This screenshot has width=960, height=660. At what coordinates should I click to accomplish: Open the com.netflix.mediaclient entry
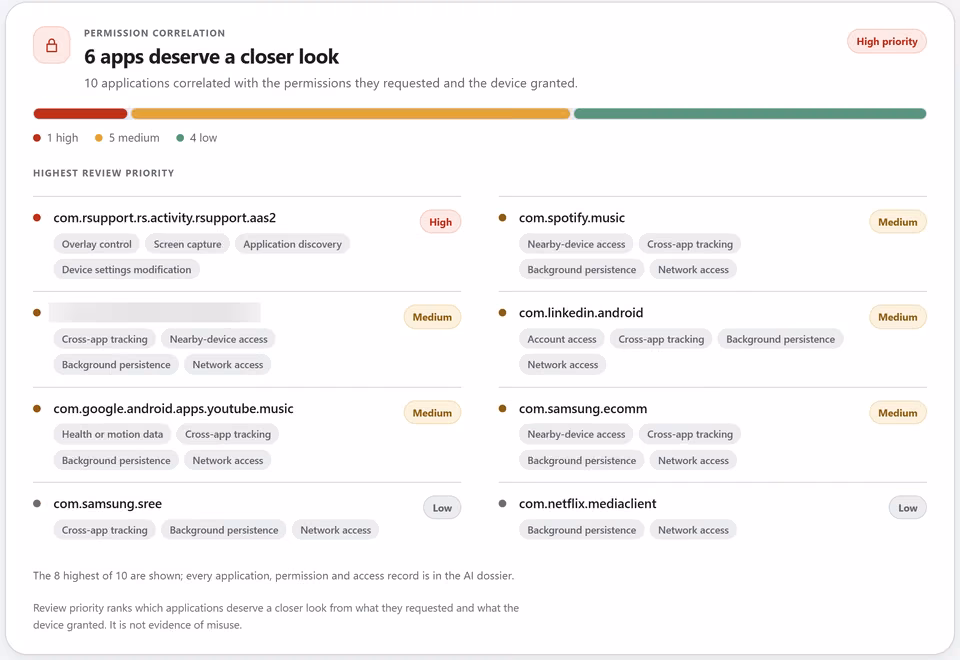pos(588,503)
